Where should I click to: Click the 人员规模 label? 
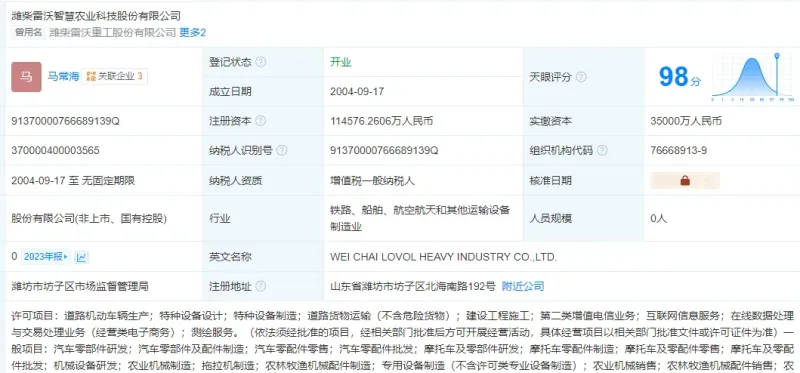(x=551, y=218)
